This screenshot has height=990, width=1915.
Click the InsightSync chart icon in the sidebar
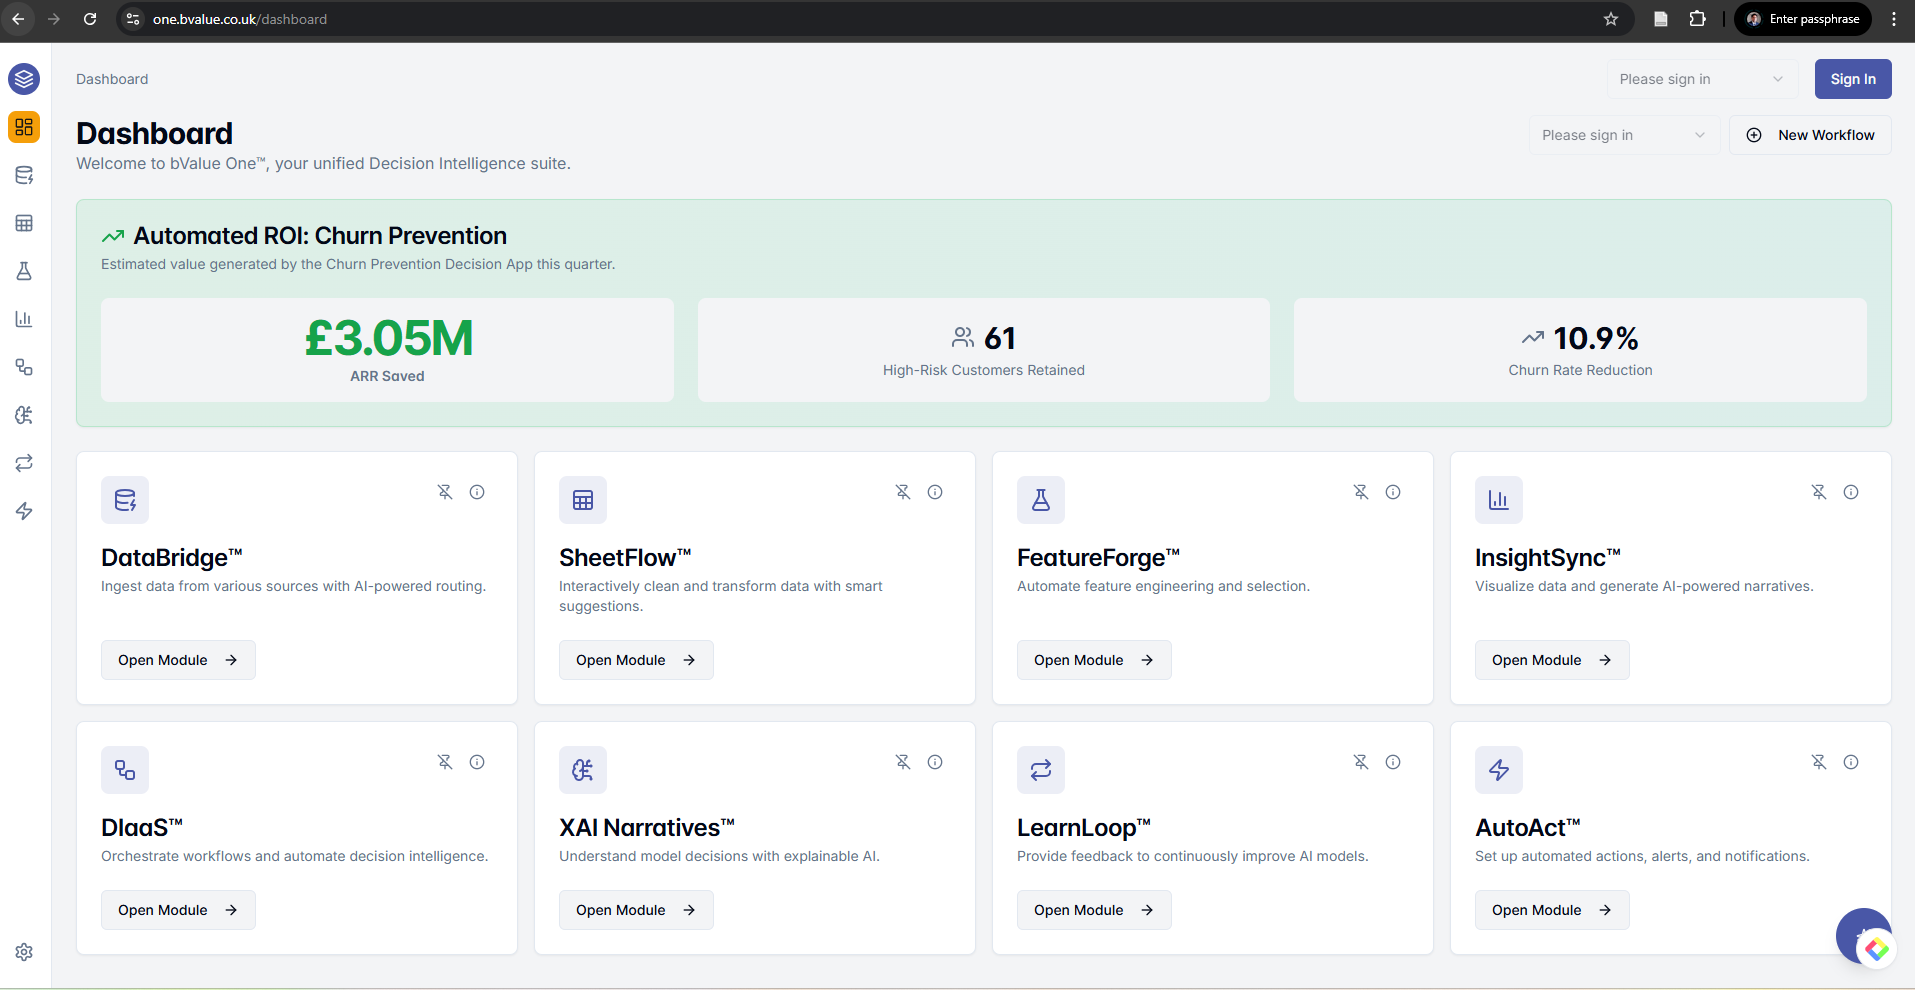(24, 319)
